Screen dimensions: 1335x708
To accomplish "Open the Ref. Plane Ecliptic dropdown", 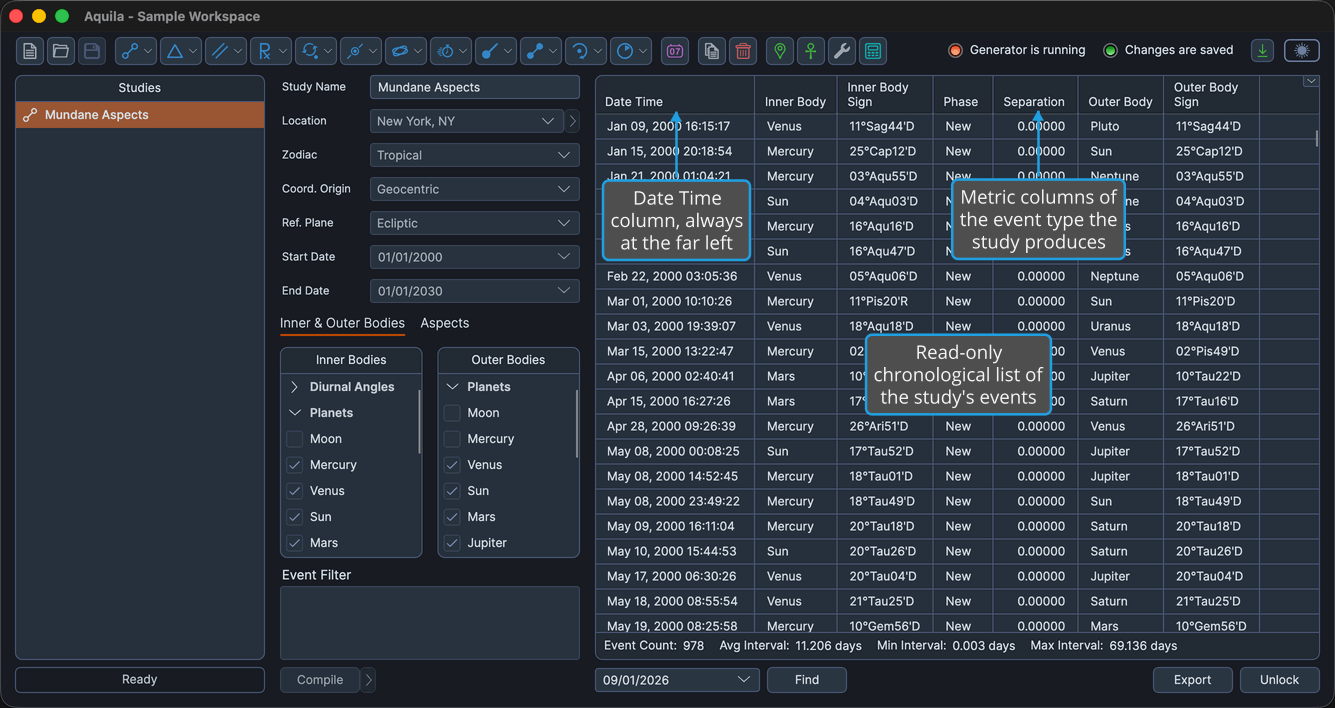I will pyautogui.click(x=475, y=223).
